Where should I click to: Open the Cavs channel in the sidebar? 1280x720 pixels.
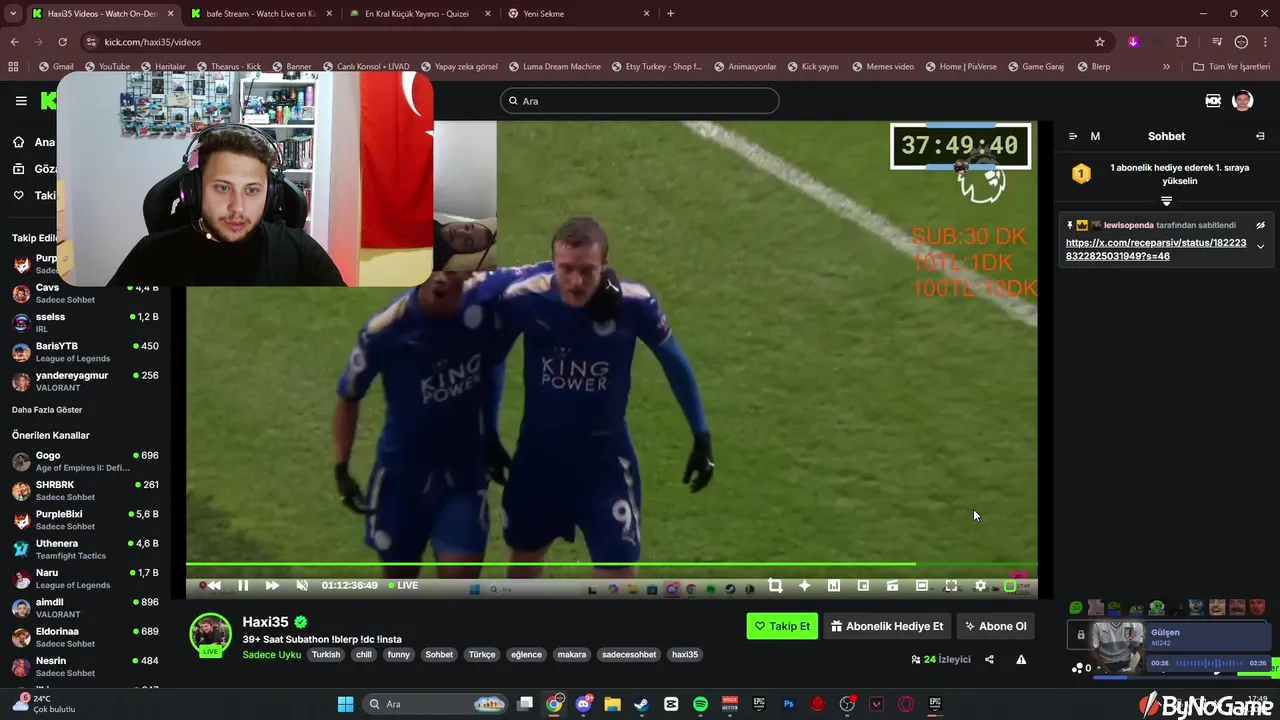85,293
